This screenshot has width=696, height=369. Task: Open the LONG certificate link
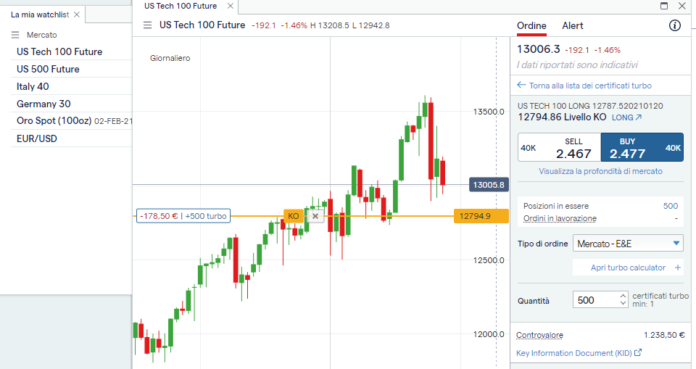(626, 118)
